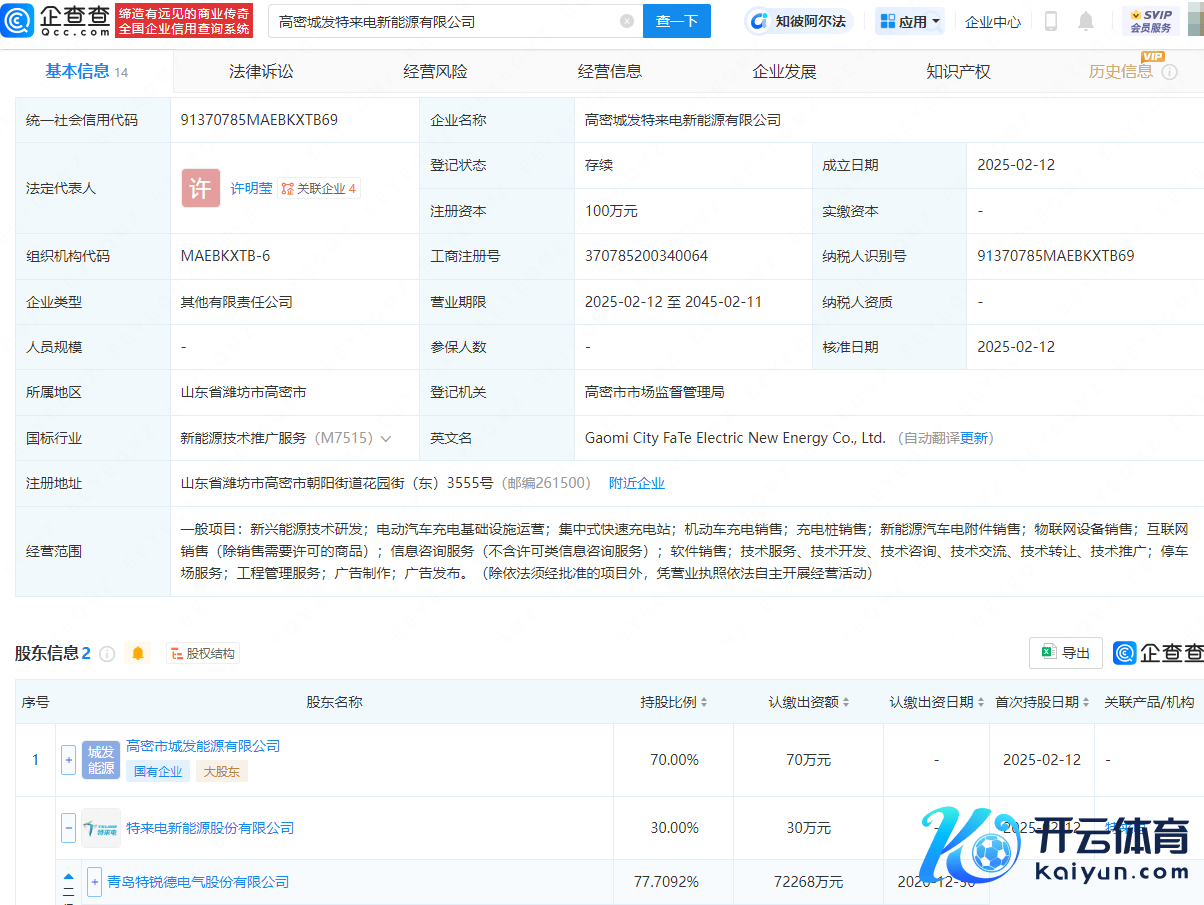
Task: Open notifications bell in the header
Action: pyautogui.click(x=1086, y=21)
